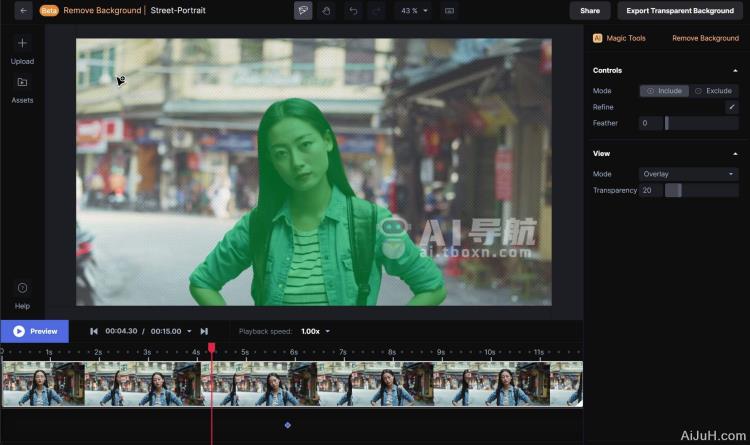Click the fit-to-screen icon beside zoom
The width and height of the screenshot is (750, 445).
[x=449, y=11]
